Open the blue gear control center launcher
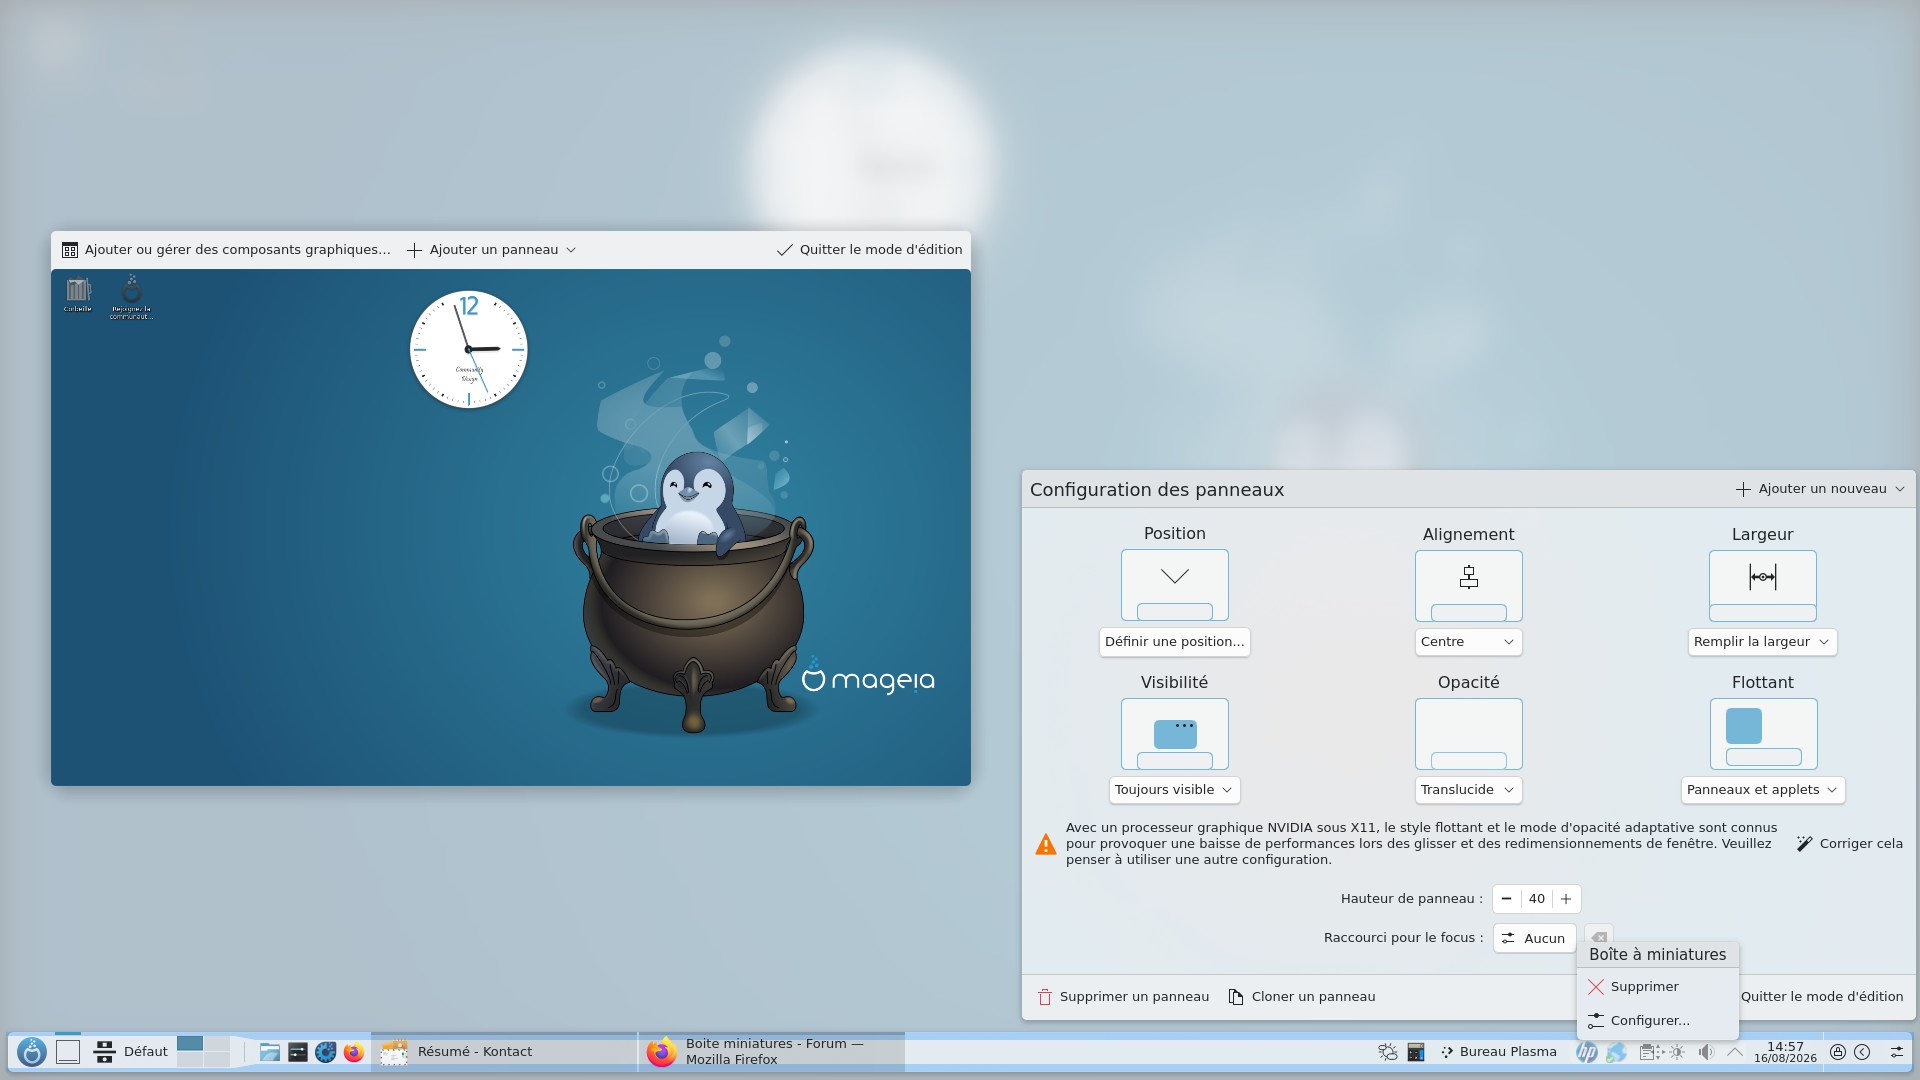Image resolution: width=1920 pixels, height=1080 pixels. [326, 1052]
